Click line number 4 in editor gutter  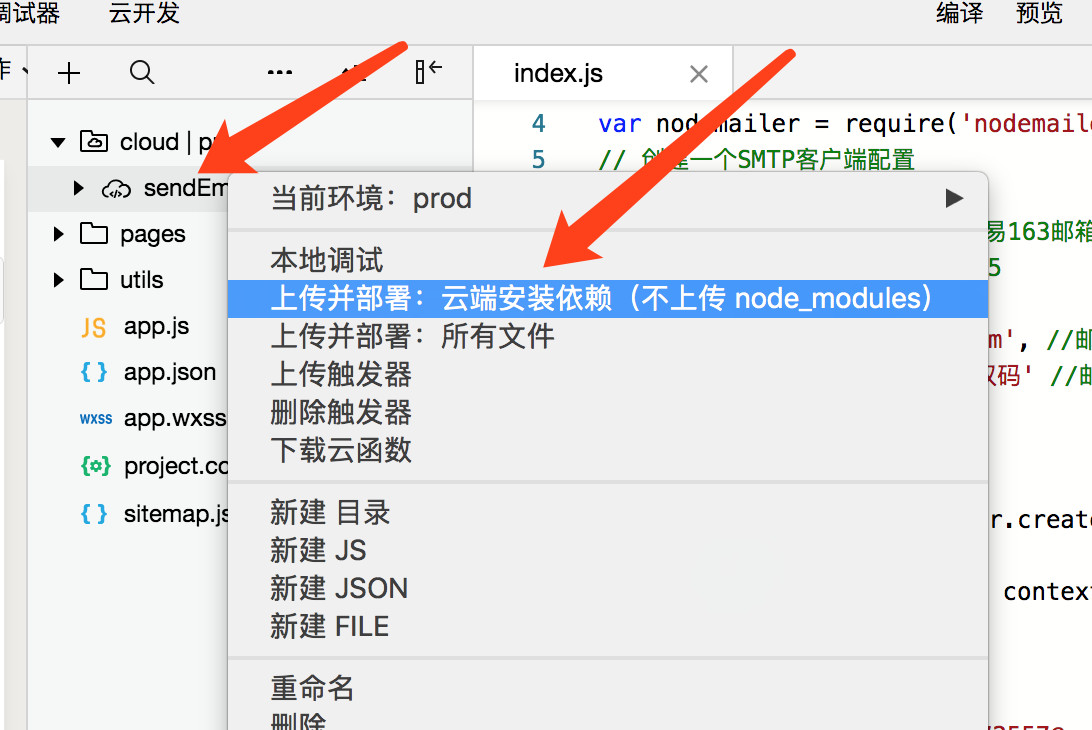click(x=538, y=123)
